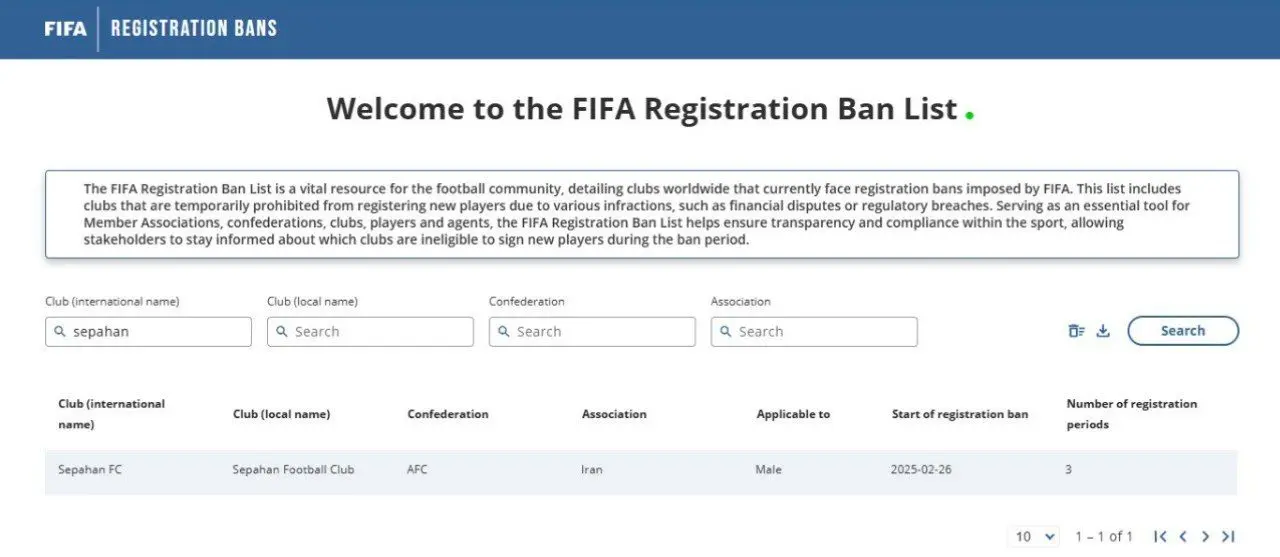Screen dimensions: 1280x557
Task: Click the Registration Bans header title
Action: pos(193,29)
